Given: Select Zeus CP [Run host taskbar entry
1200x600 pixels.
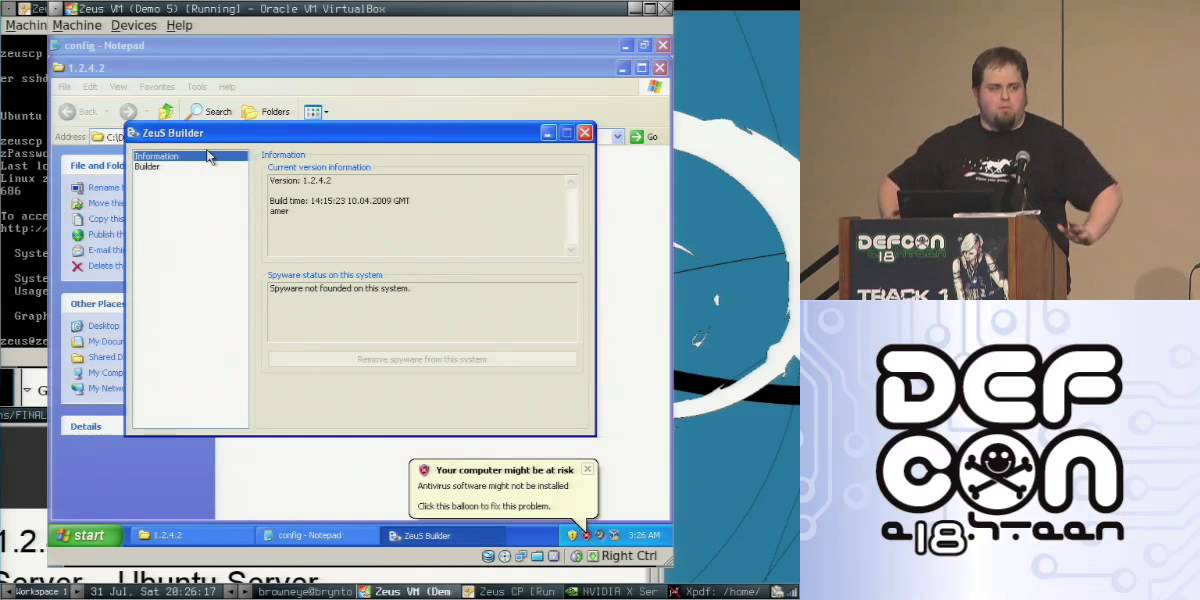Looking at the screenshot, I should (509, 592).
